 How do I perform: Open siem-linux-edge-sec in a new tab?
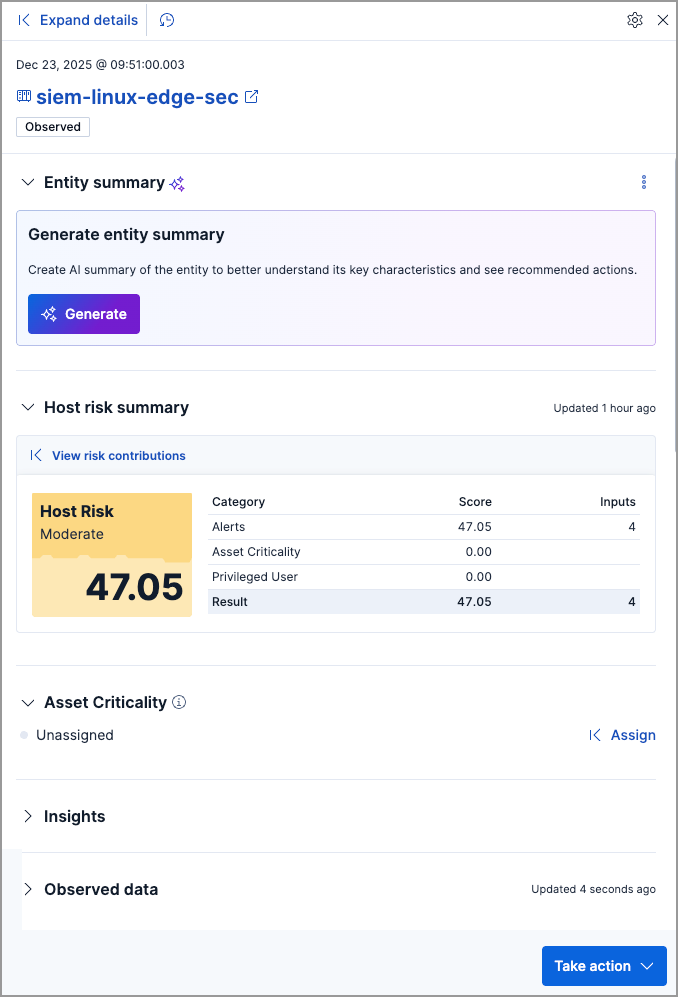pos(251,96)
